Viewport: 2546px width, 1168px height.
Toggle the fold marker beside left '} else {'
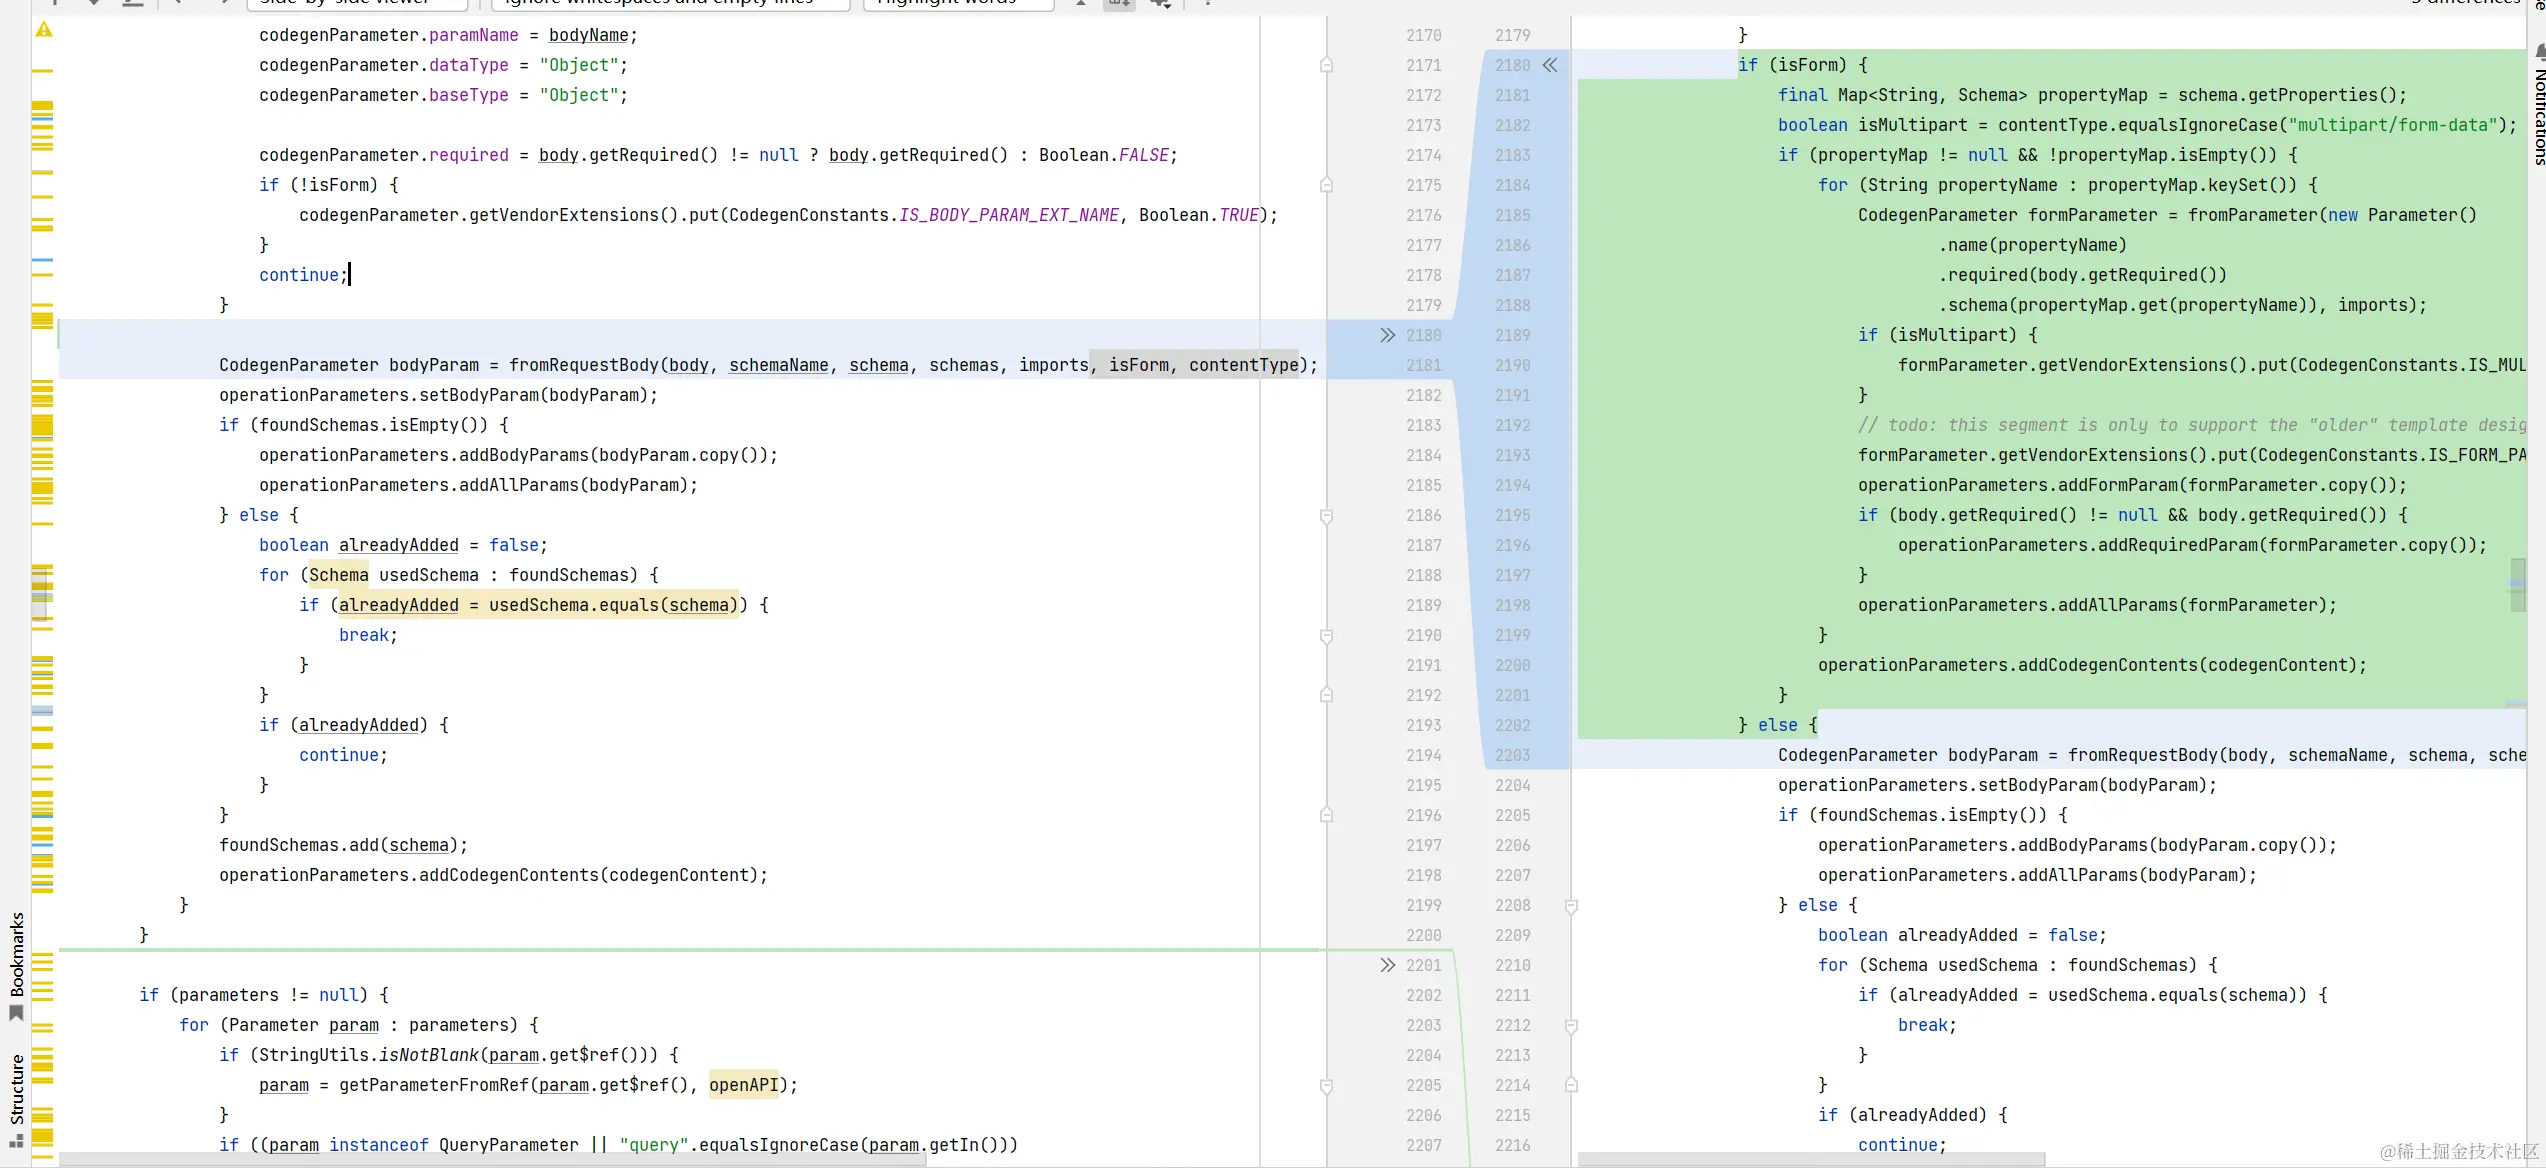1326,516
